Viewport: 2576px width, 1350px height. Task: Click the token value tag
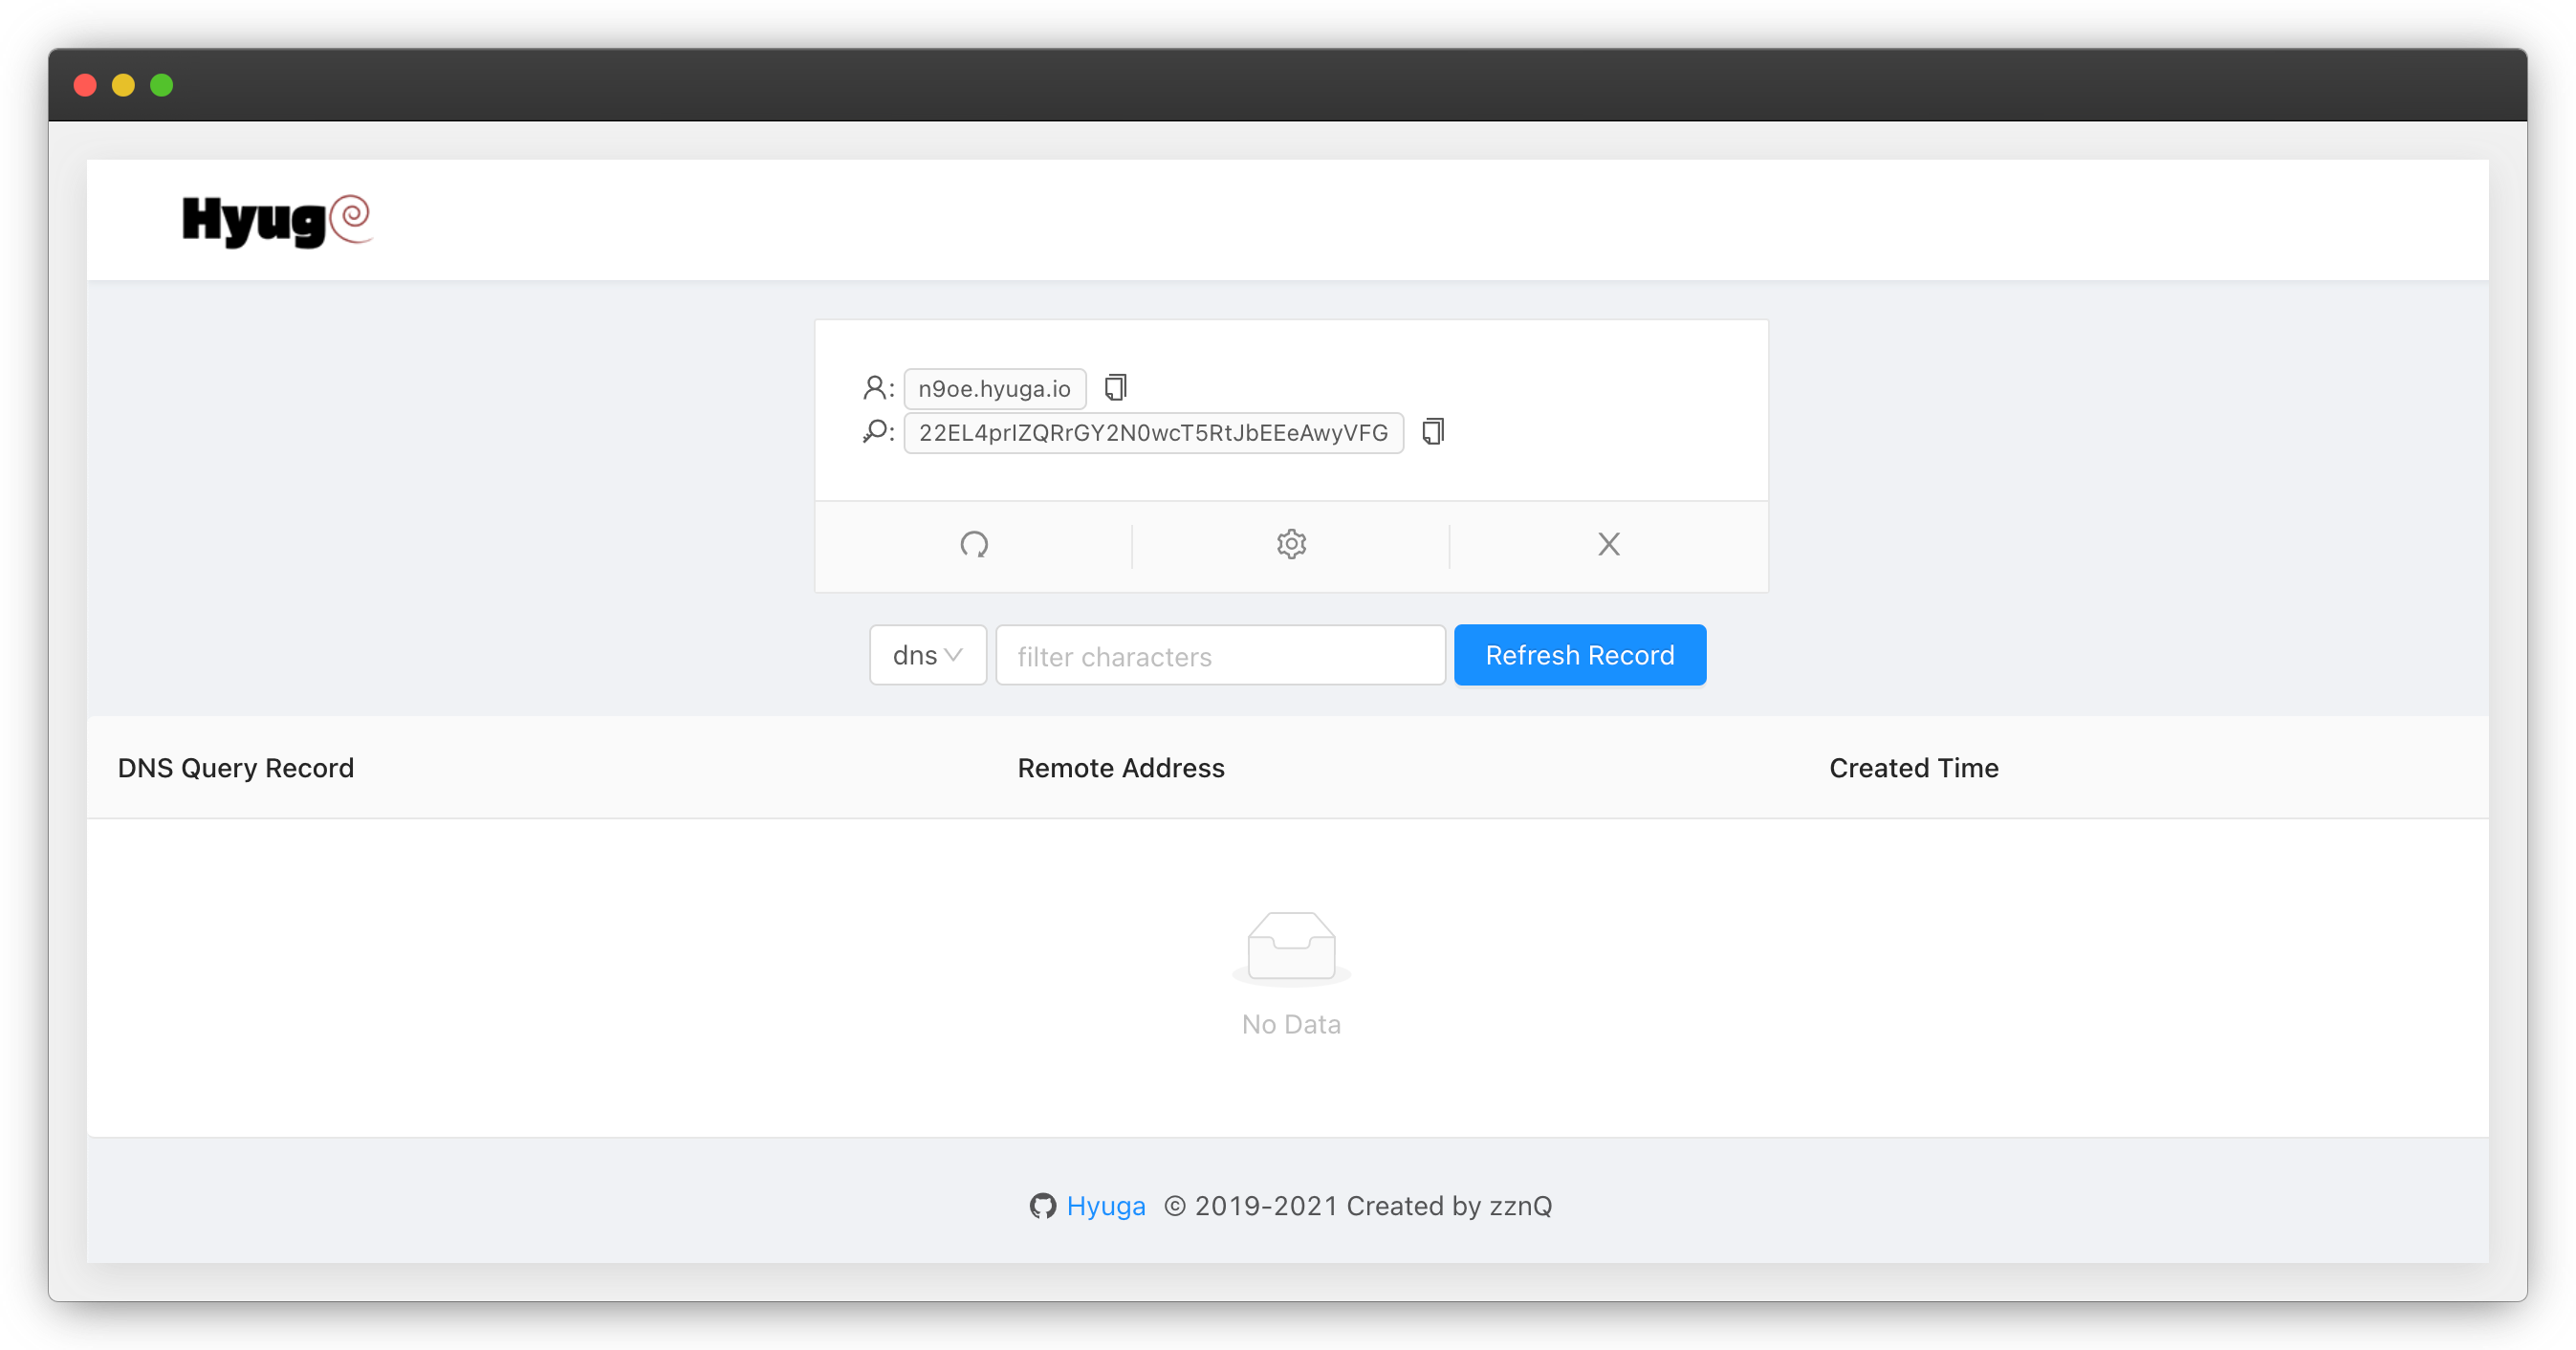pos(1153,433)
